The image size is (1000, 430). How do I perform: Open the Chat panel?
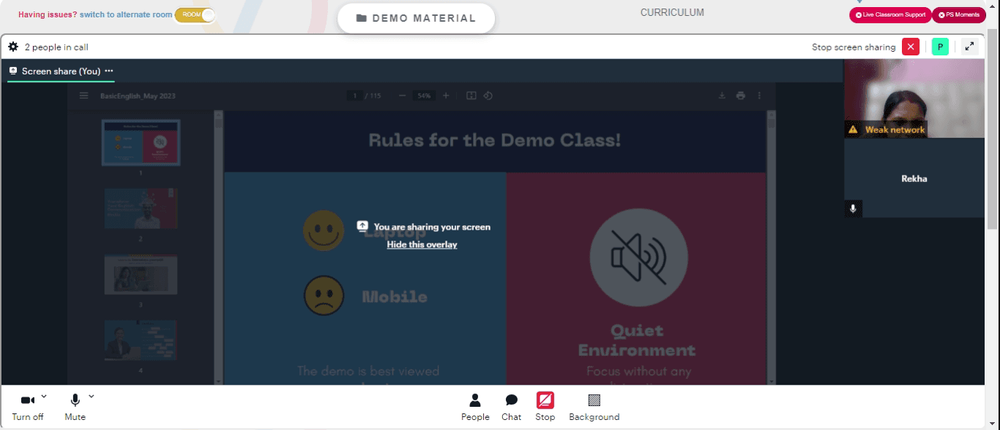(511, 407)
